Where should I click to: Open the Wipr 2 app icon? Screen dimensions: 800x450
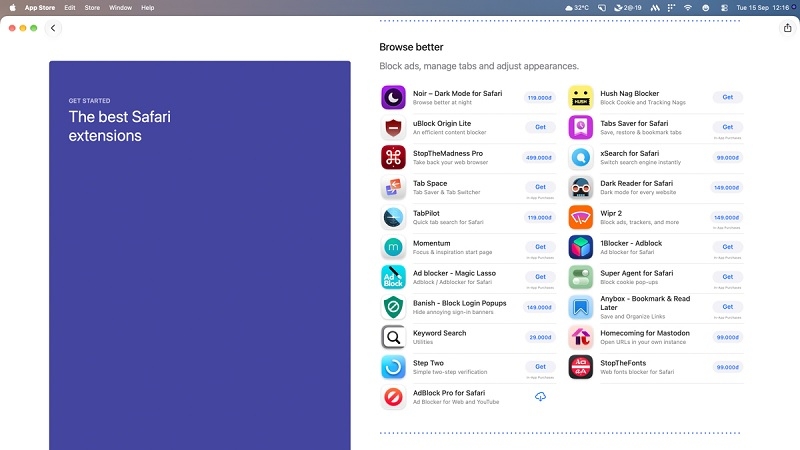[x=581, y=217]
